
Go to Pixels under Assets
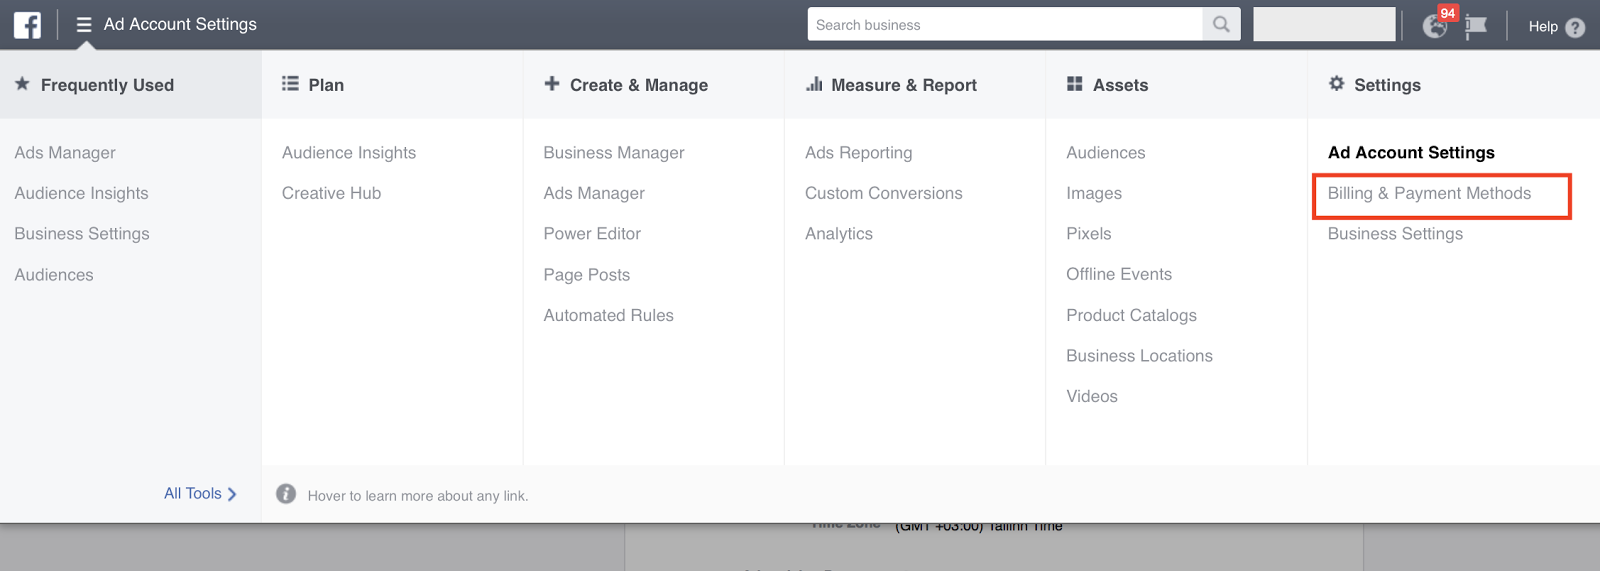(1088, 234)
